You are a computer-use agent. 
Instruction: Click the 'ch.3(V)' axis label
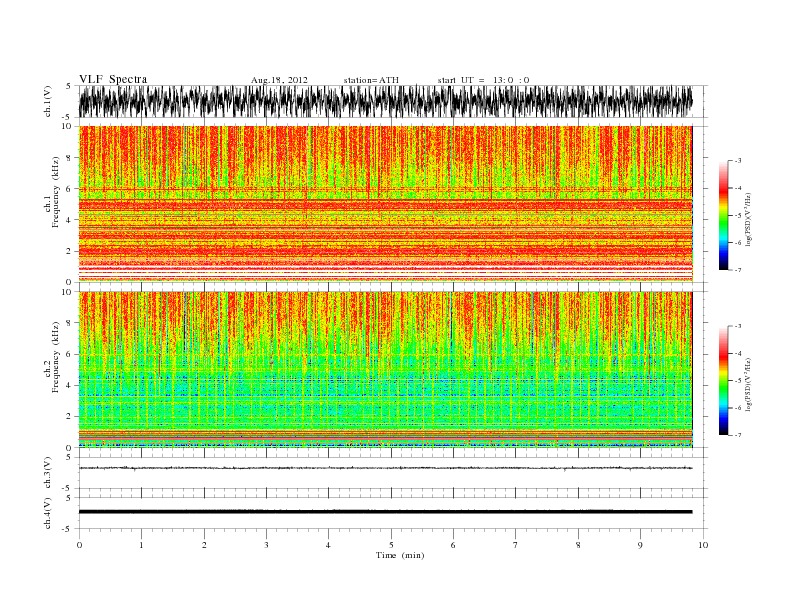(48, 474)
